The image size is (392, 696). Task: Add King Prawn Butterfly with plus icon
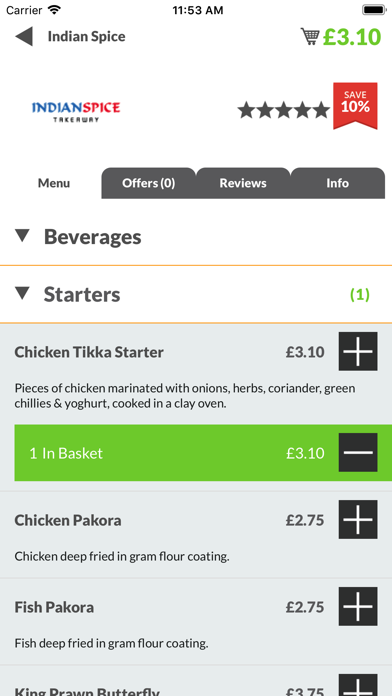pyautogui.click(x=358, y=685)
